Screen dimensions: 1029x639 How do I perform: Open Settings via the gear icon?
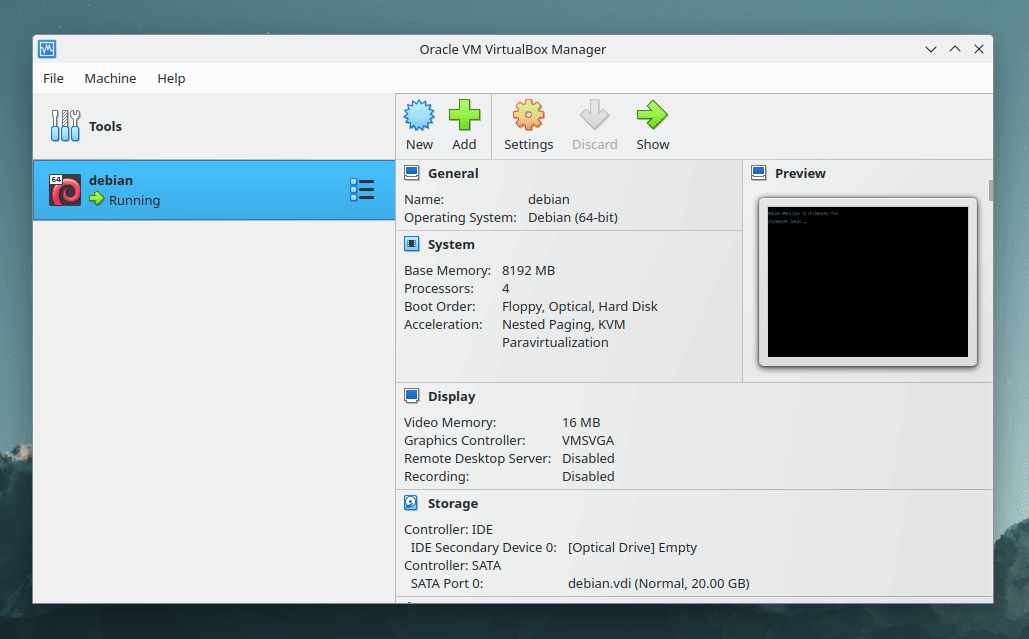528,115
